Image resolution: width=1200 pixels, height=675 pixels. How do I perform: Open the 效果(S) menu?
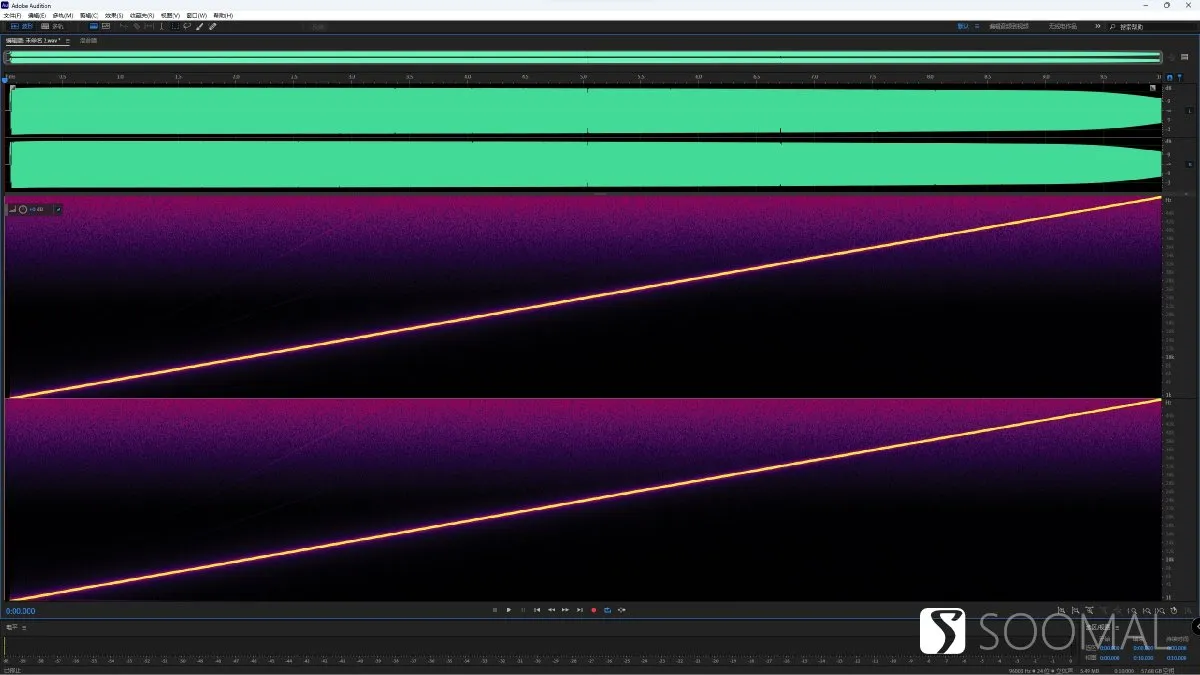coord(114,15)
